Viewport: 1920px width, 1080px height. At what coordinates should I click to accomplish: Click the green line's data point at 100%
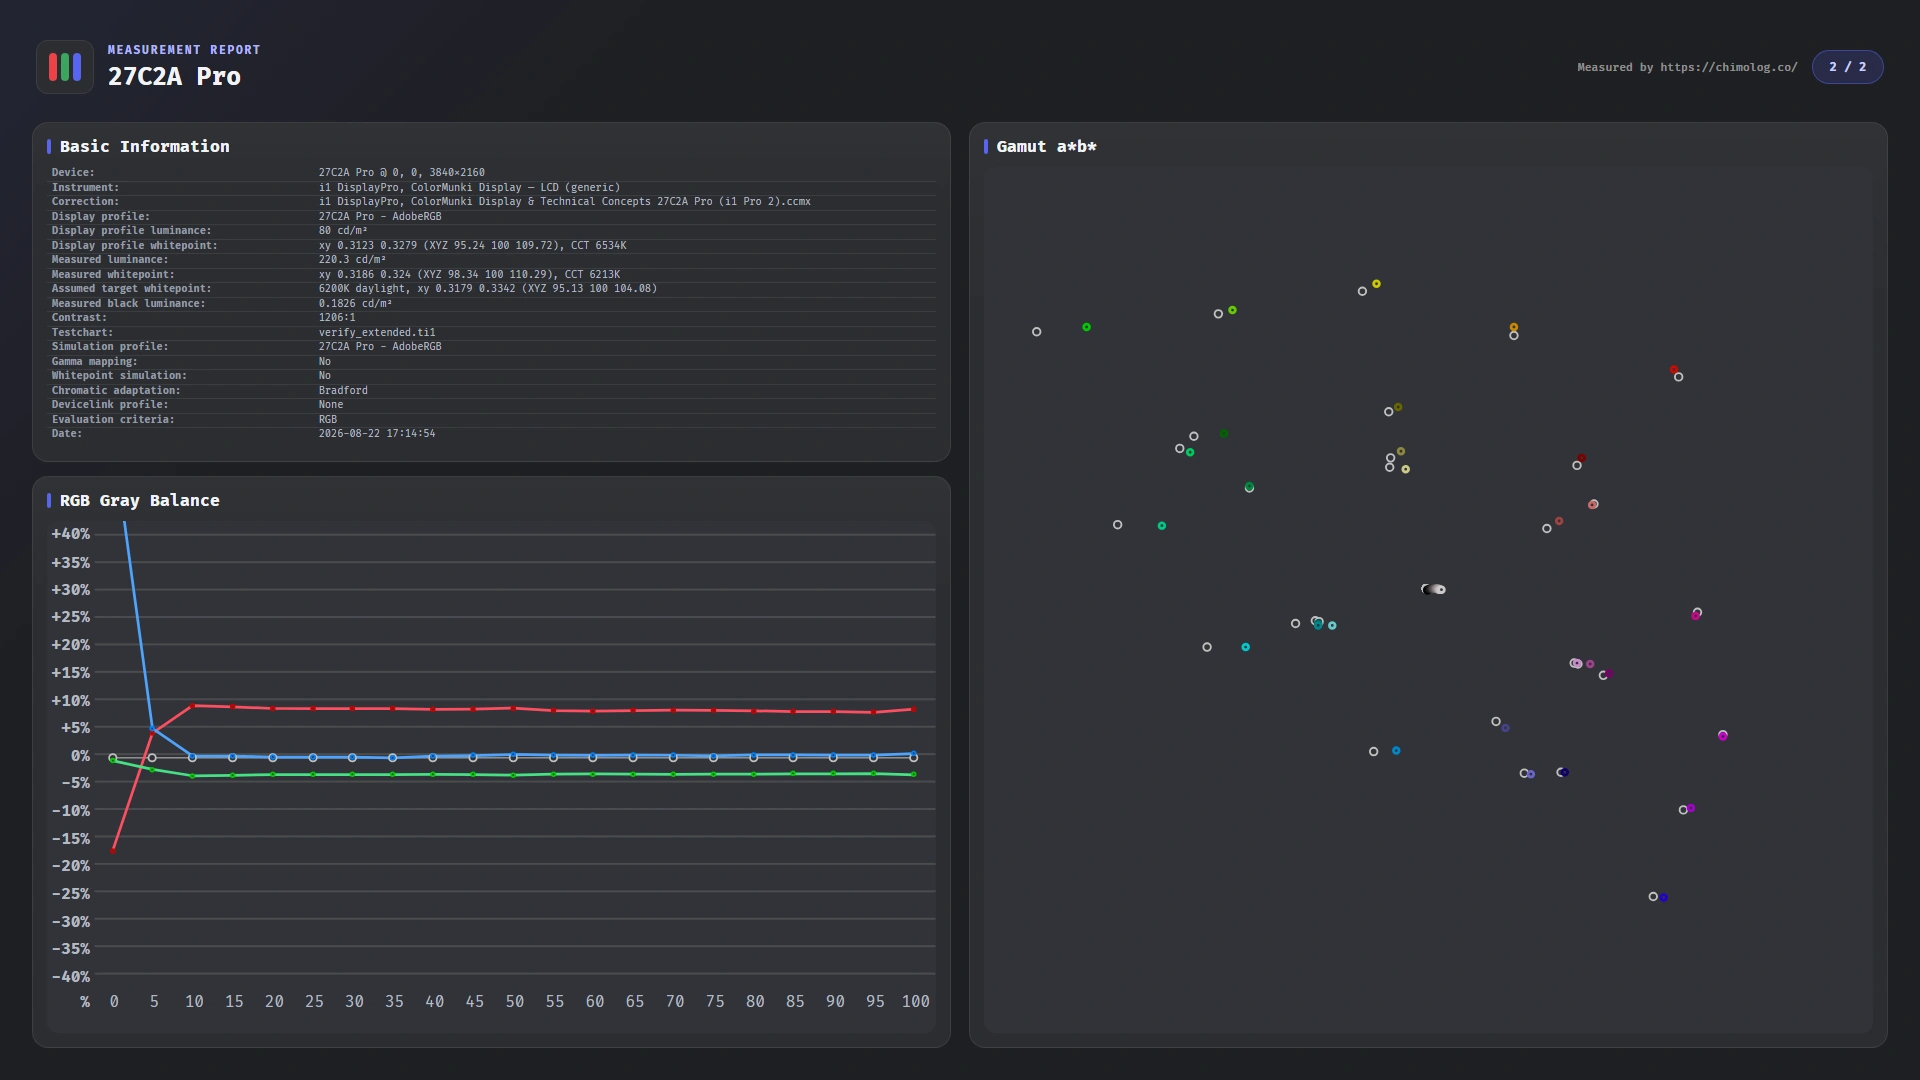tap(913, 775)
